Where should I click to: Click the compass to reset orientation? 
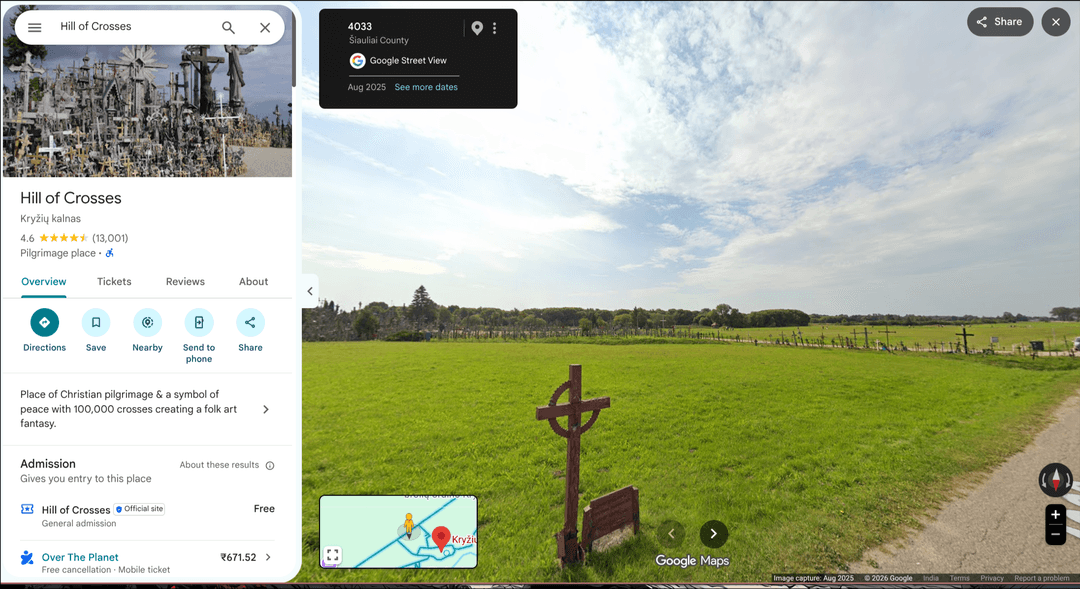(1056, 479)
